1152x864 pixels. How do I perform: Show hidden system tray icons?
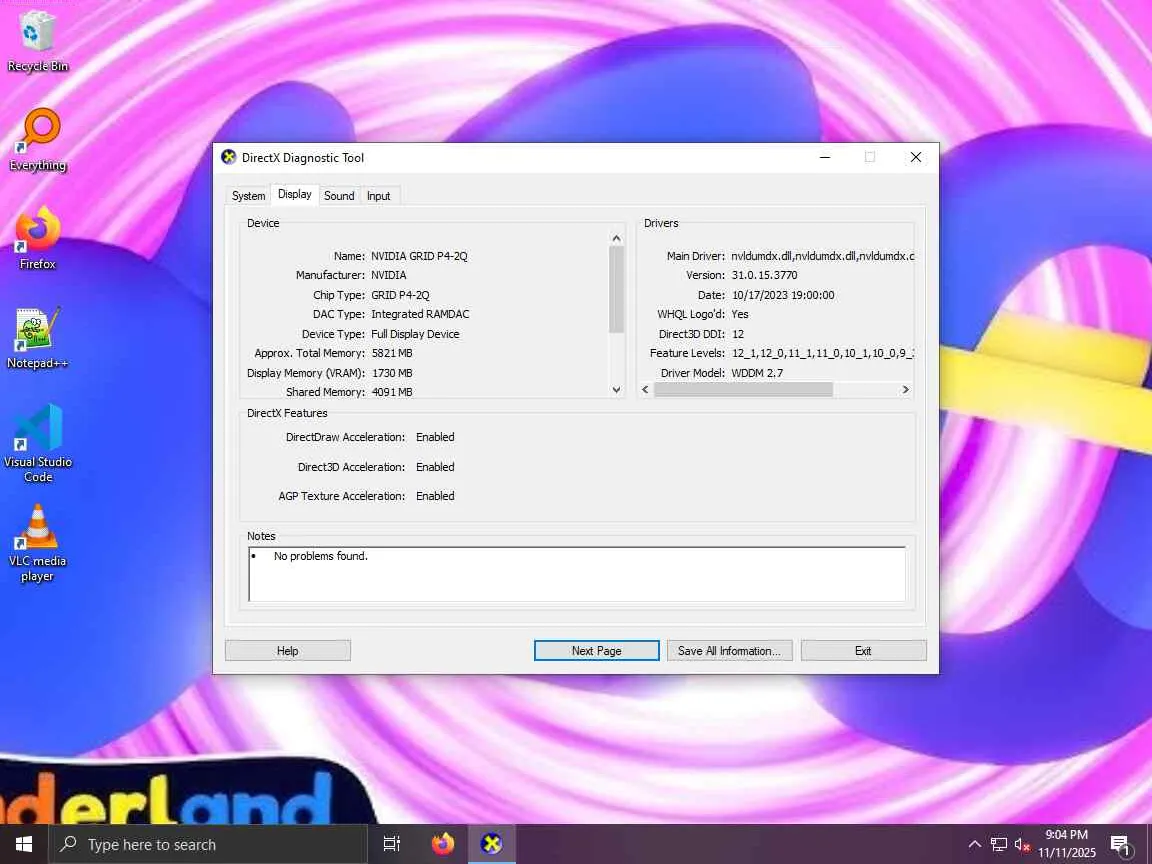(974, 844)
